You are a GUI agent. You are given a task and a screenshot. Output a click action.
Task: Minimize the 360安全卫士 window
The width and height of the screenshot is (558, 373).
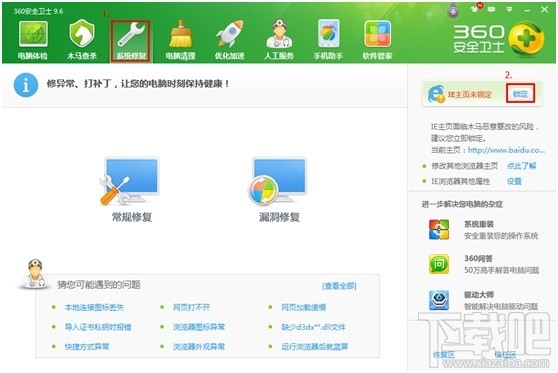pos(527,10)
